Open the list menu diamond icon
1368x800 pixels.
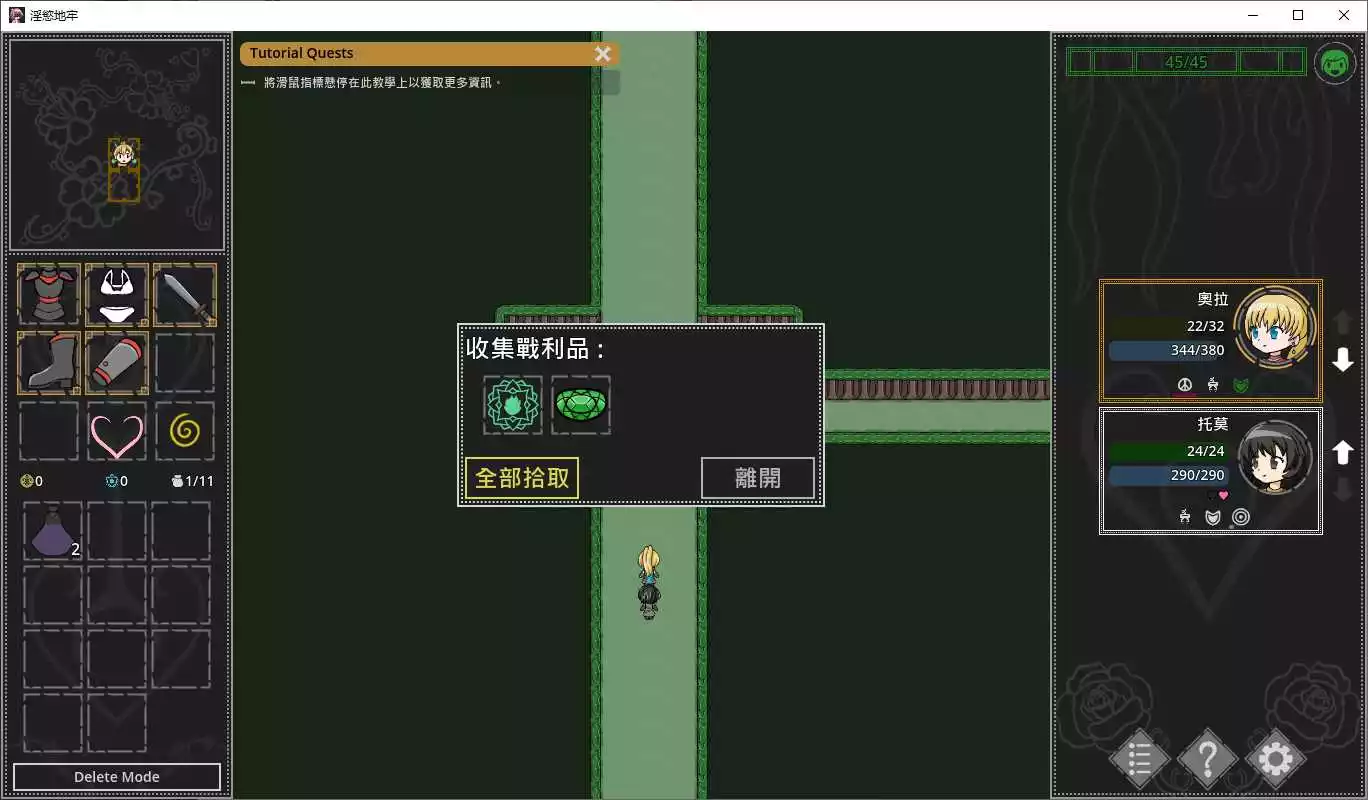pyautogui.click(x=1139, y=759)
